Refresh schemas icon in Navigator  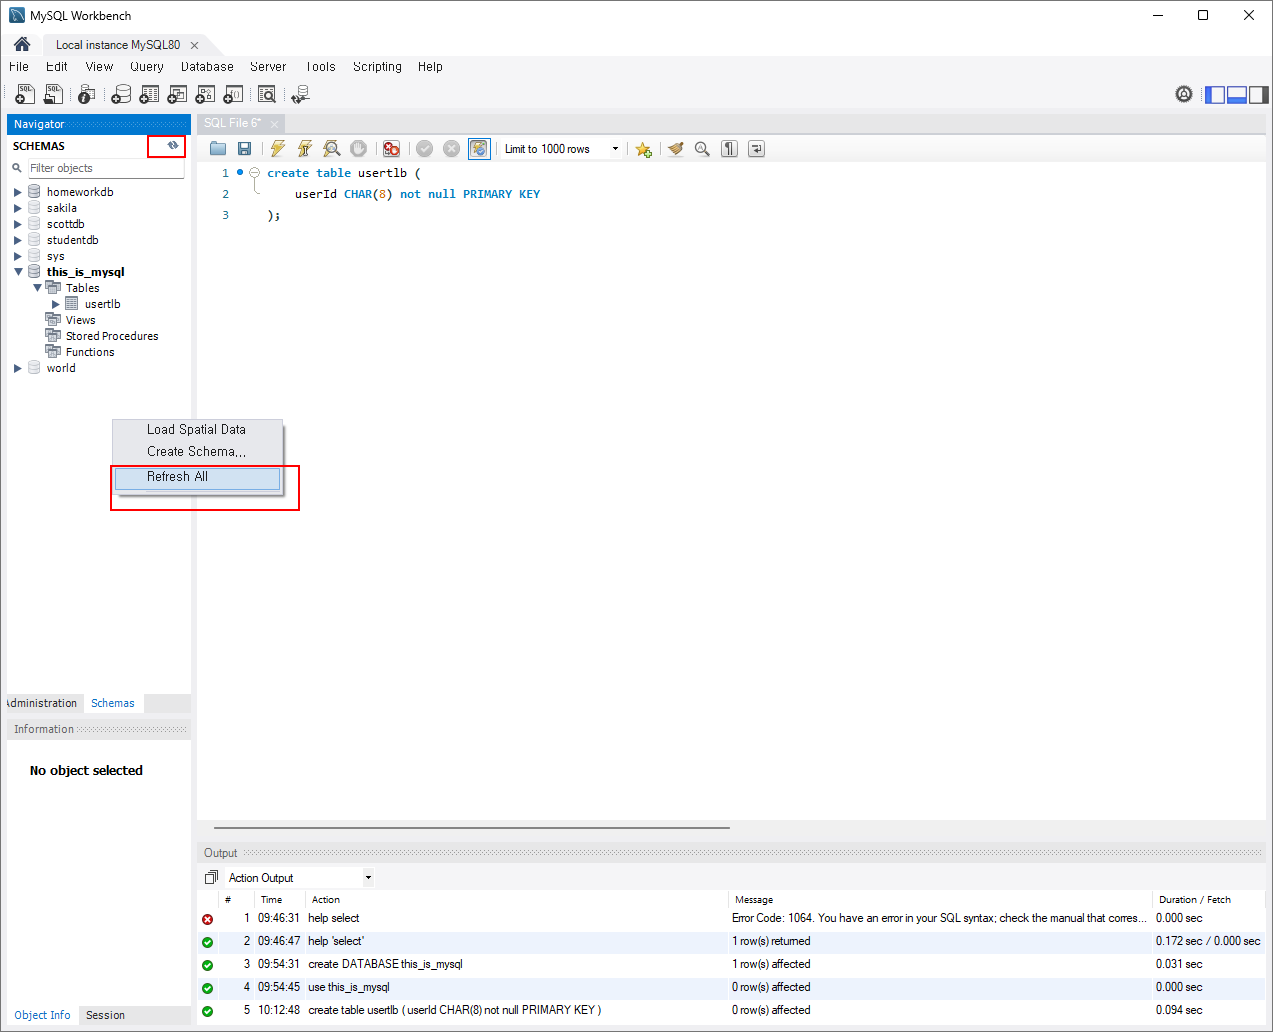pos(172,146)
